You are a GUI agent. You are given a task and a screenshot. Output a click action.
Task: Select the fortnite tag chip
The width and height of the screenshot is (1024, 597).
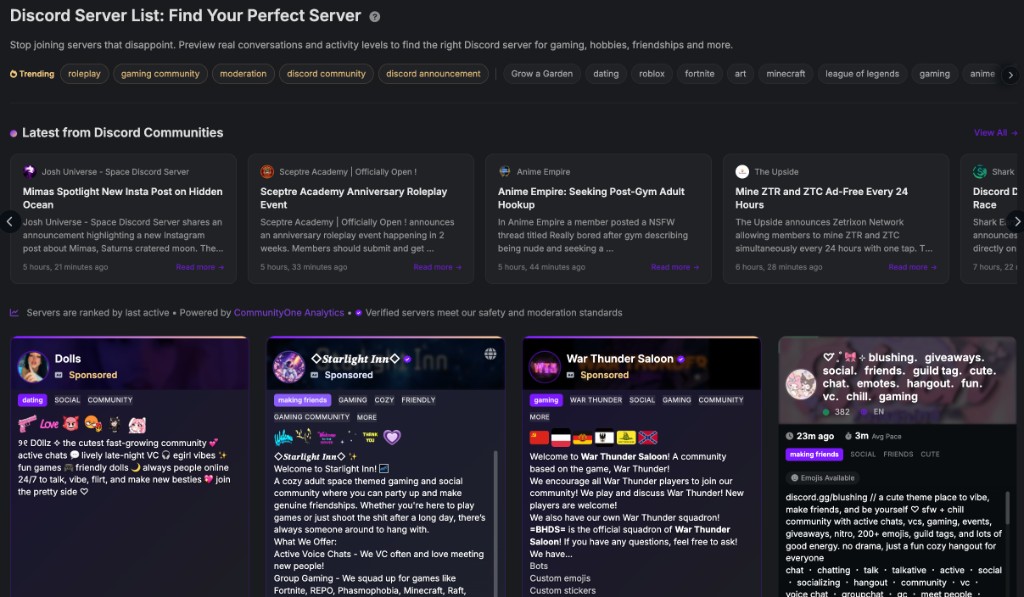point(699,74)
